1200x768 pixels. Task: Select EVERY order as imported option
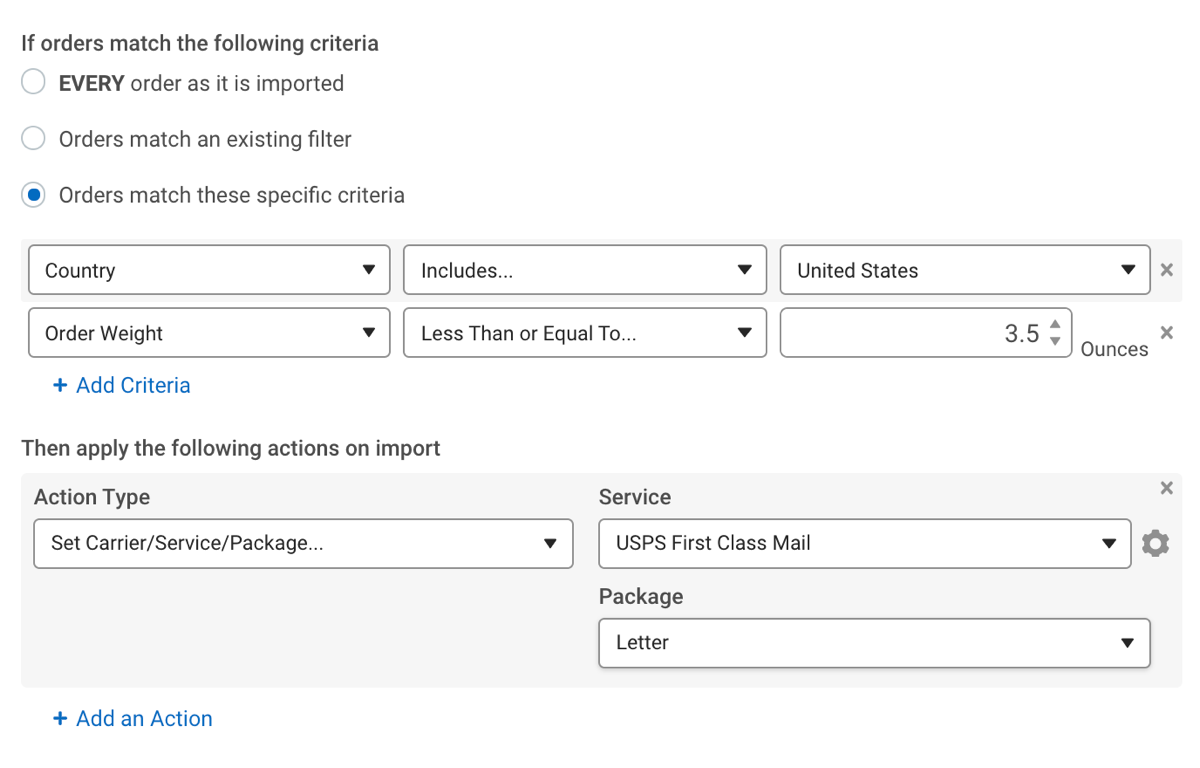34,82
